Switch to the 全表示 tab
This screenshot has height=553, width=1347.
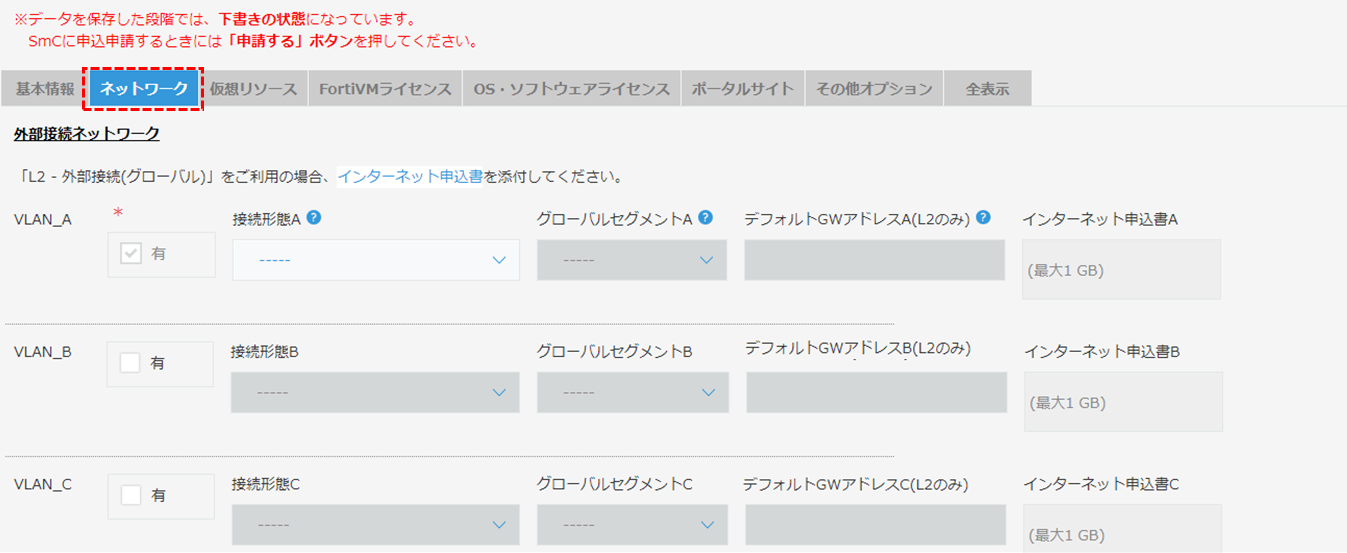pos(987,89)
